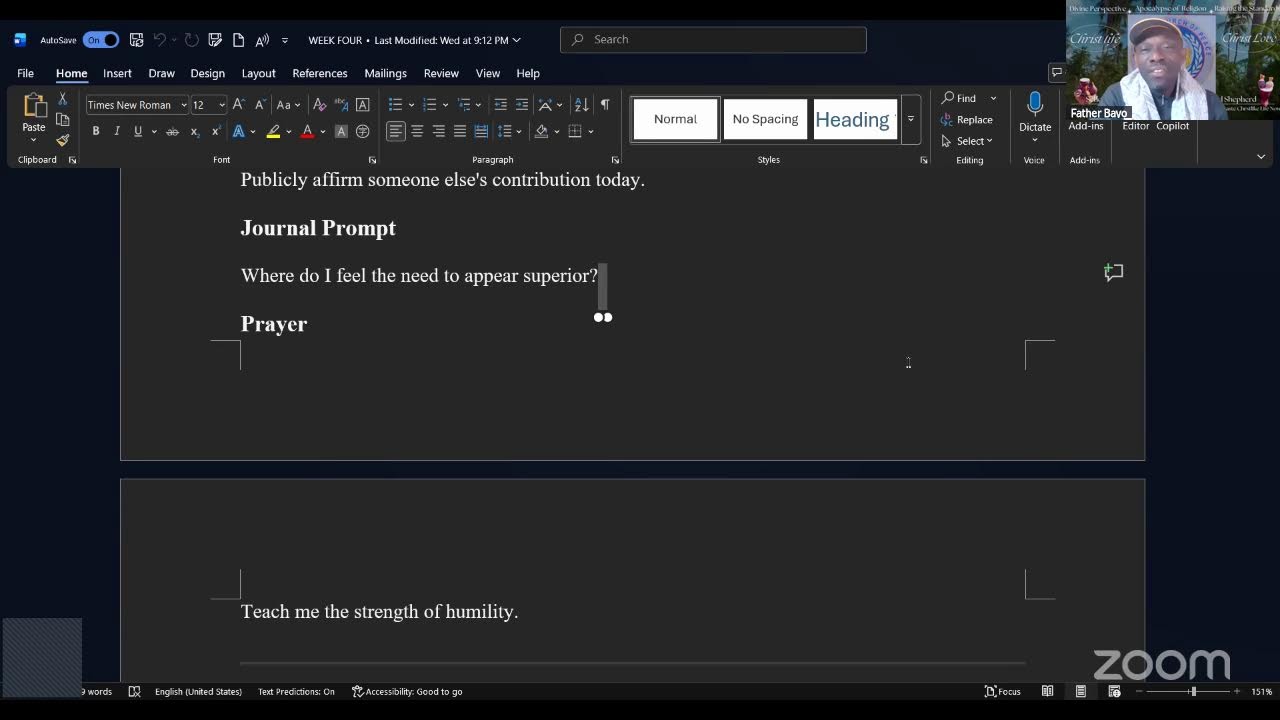Image resolution: width=1280 pixels, height=720 pixels.
Task: Switch to the Draw tab
Action: (161, 73)
